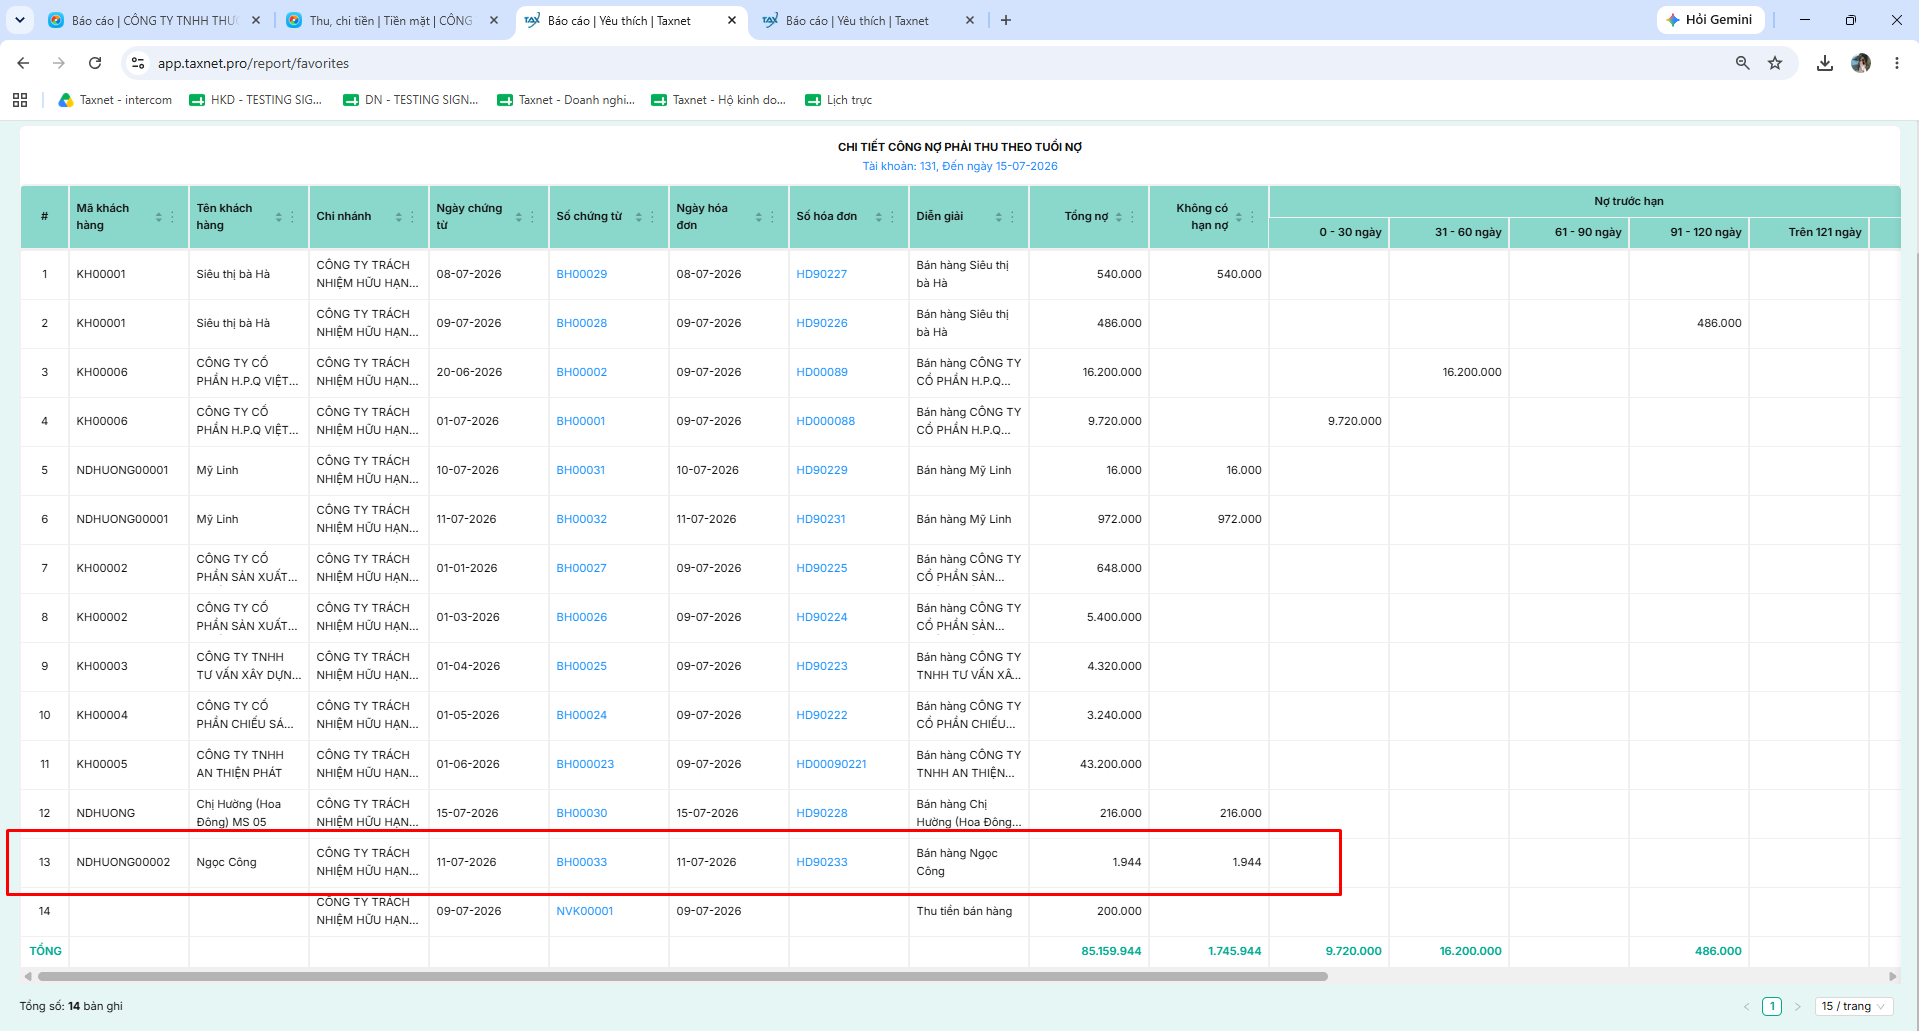Screen dimensions: 1919x1031
Task: Click the browser zoom magnifier icon
Action: click(x=1743, y=63)
